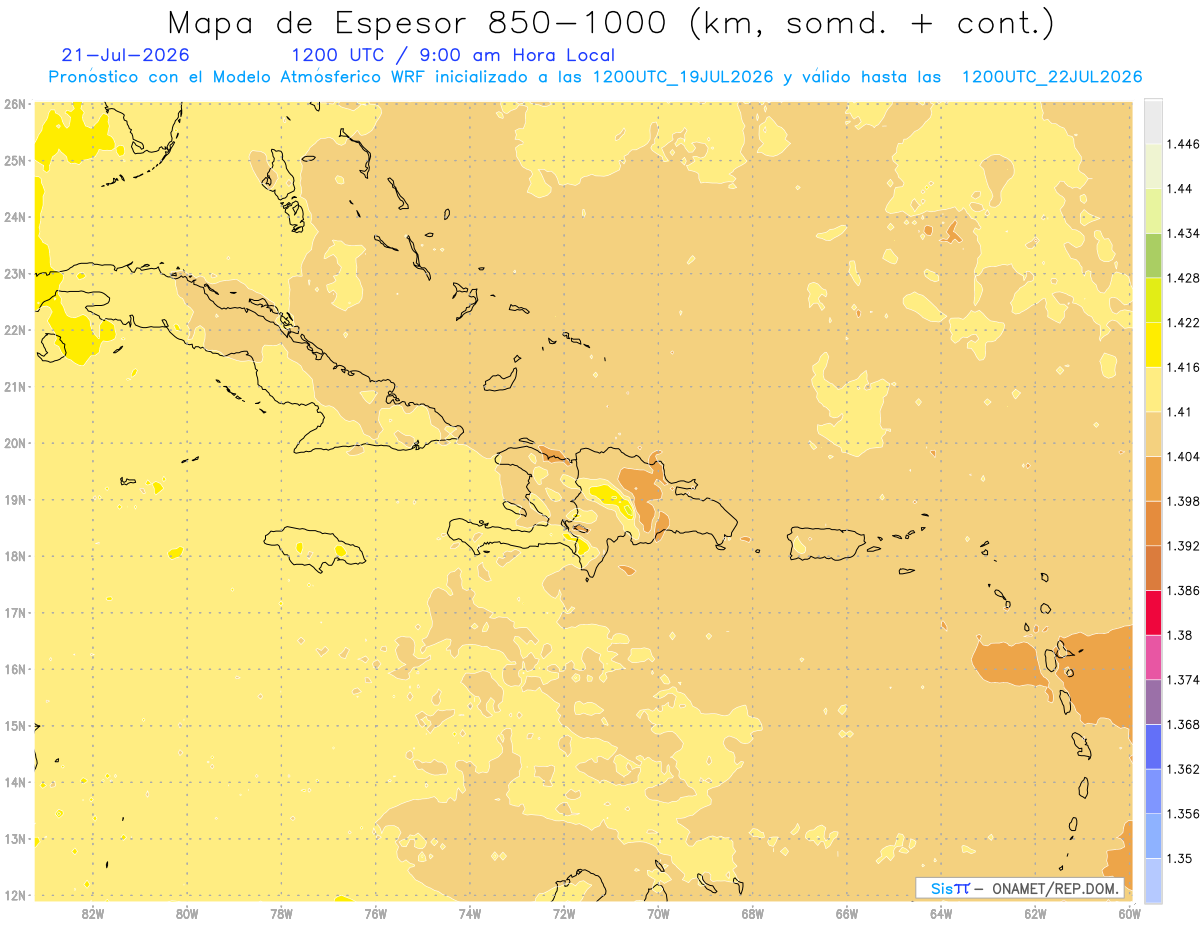Viewport: 1200px width, 927px height.
Task: Click the legend value "1.356"
Action: (1183, 813)
